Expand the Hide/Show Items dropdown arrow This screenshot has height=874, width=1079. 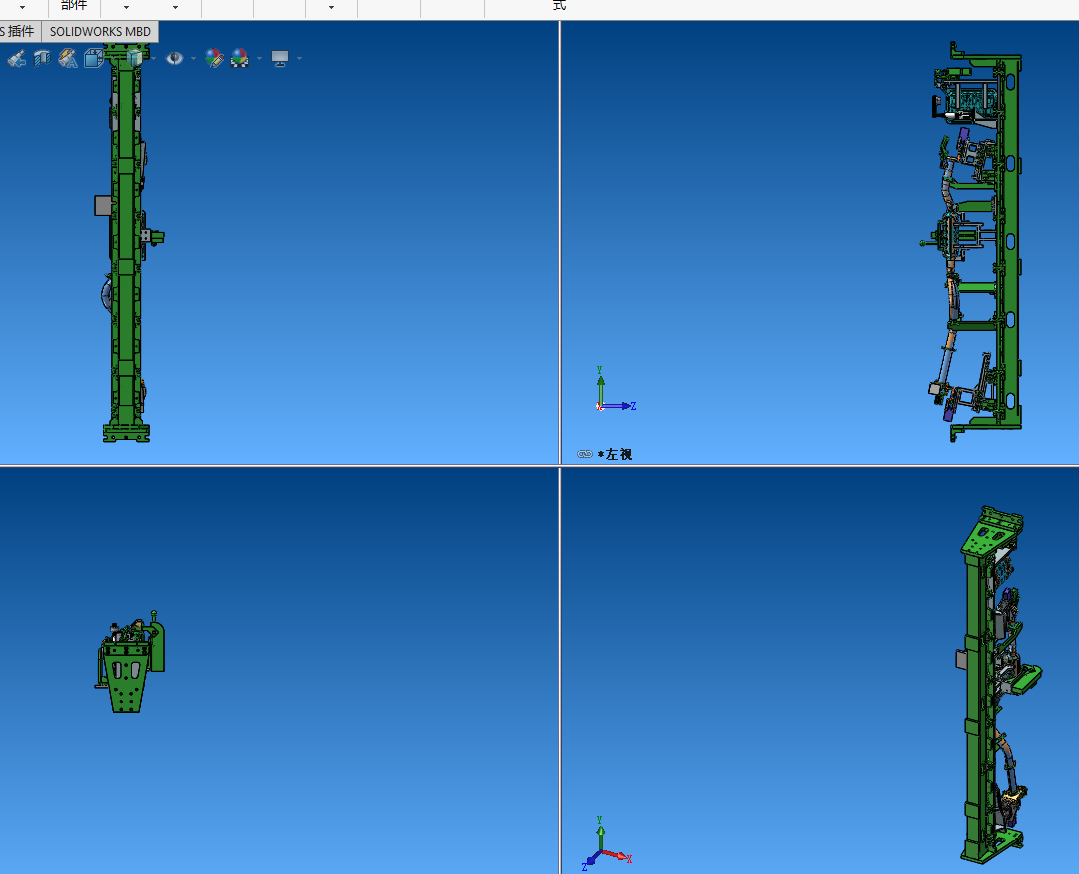coord(191,59)
